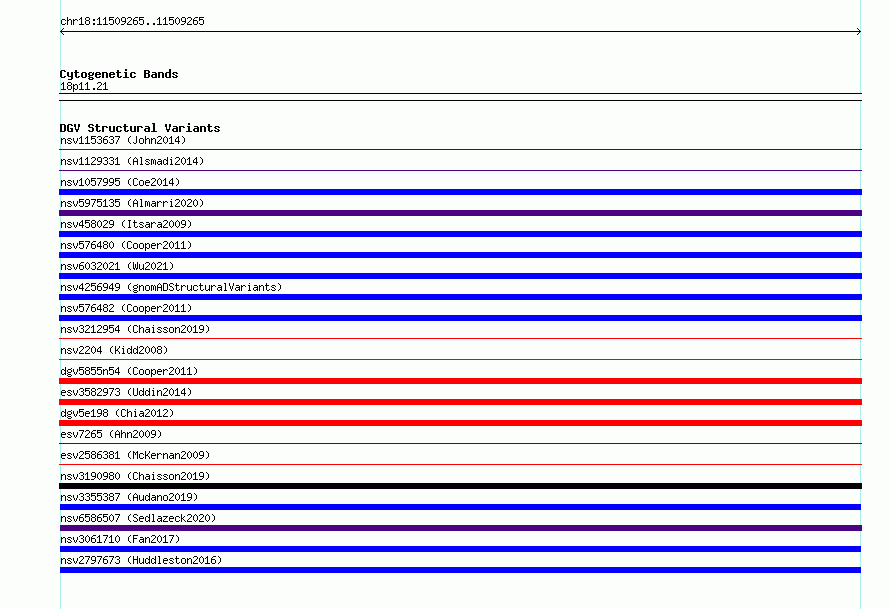Click the nsv4256949 (gnomADStructuralVariants) label
Image resolution: width=890 pixels, height=609 pixels.
(171, 287)
